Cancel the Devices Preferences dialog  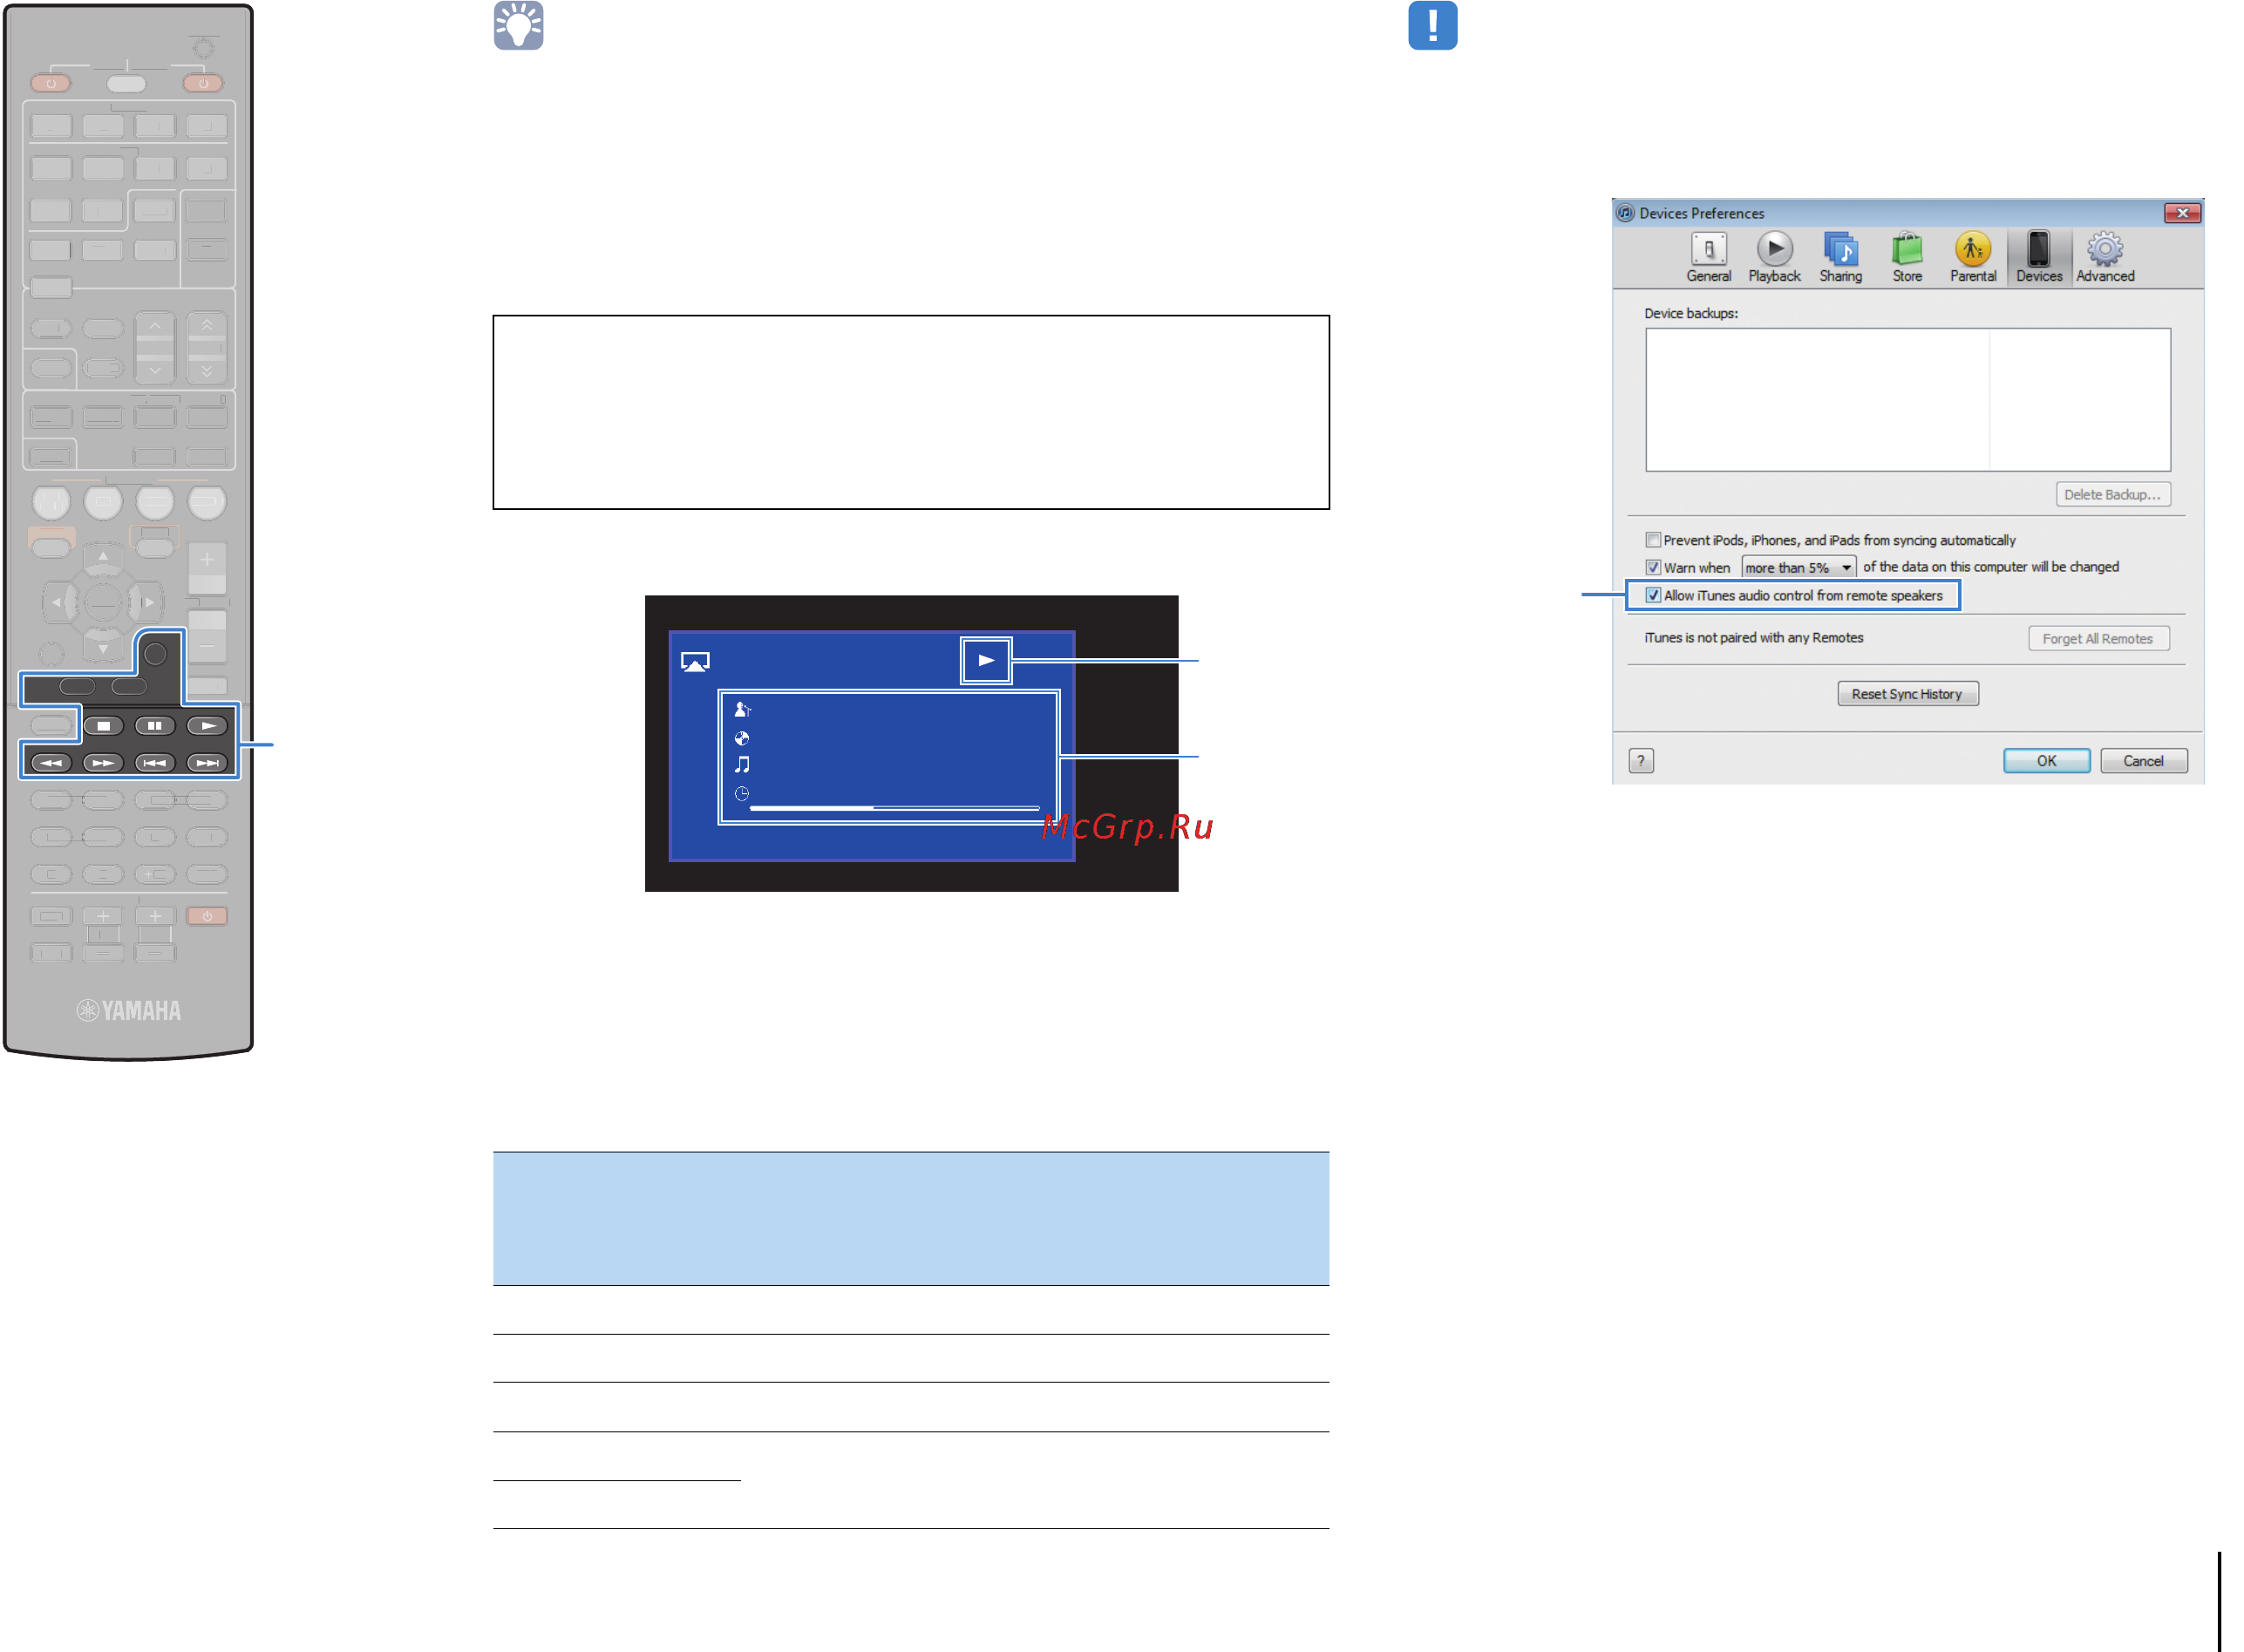tap(2143, 761)
